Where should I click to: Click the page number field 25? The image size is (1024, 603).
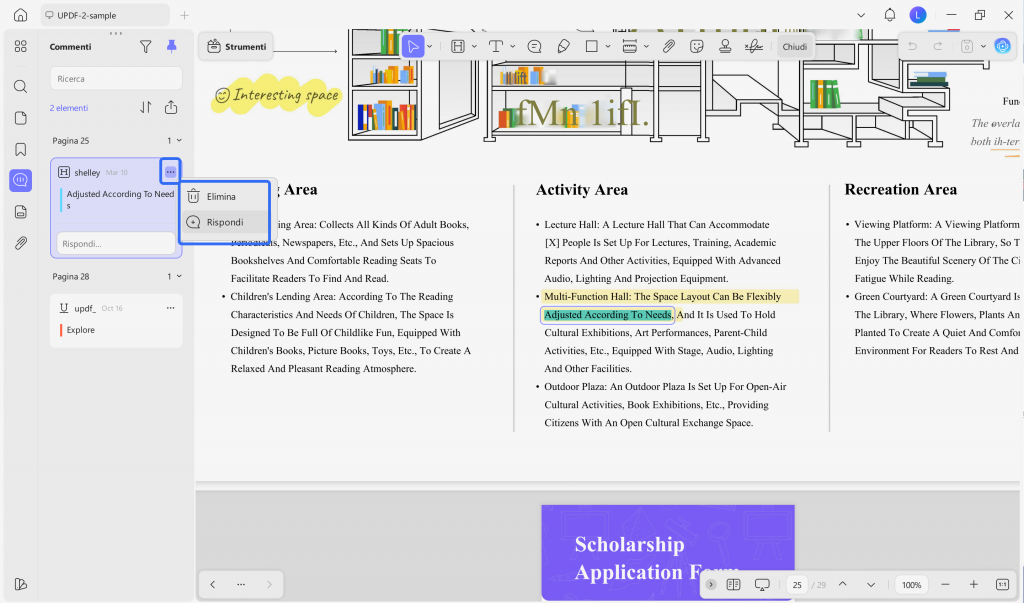(797, 585)
